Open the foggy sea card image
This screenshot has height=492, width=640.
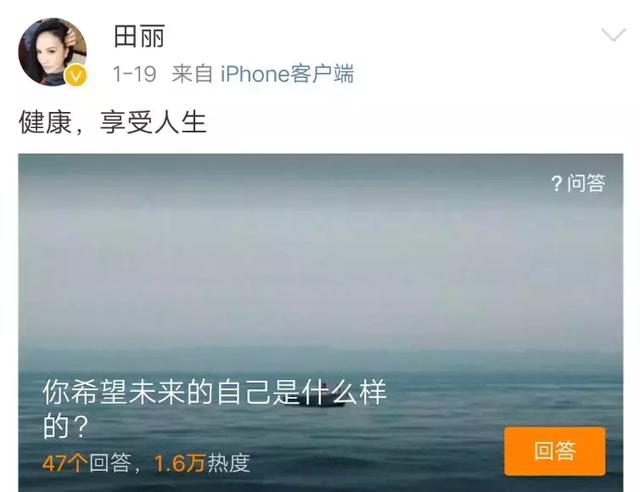click(320, 323)
